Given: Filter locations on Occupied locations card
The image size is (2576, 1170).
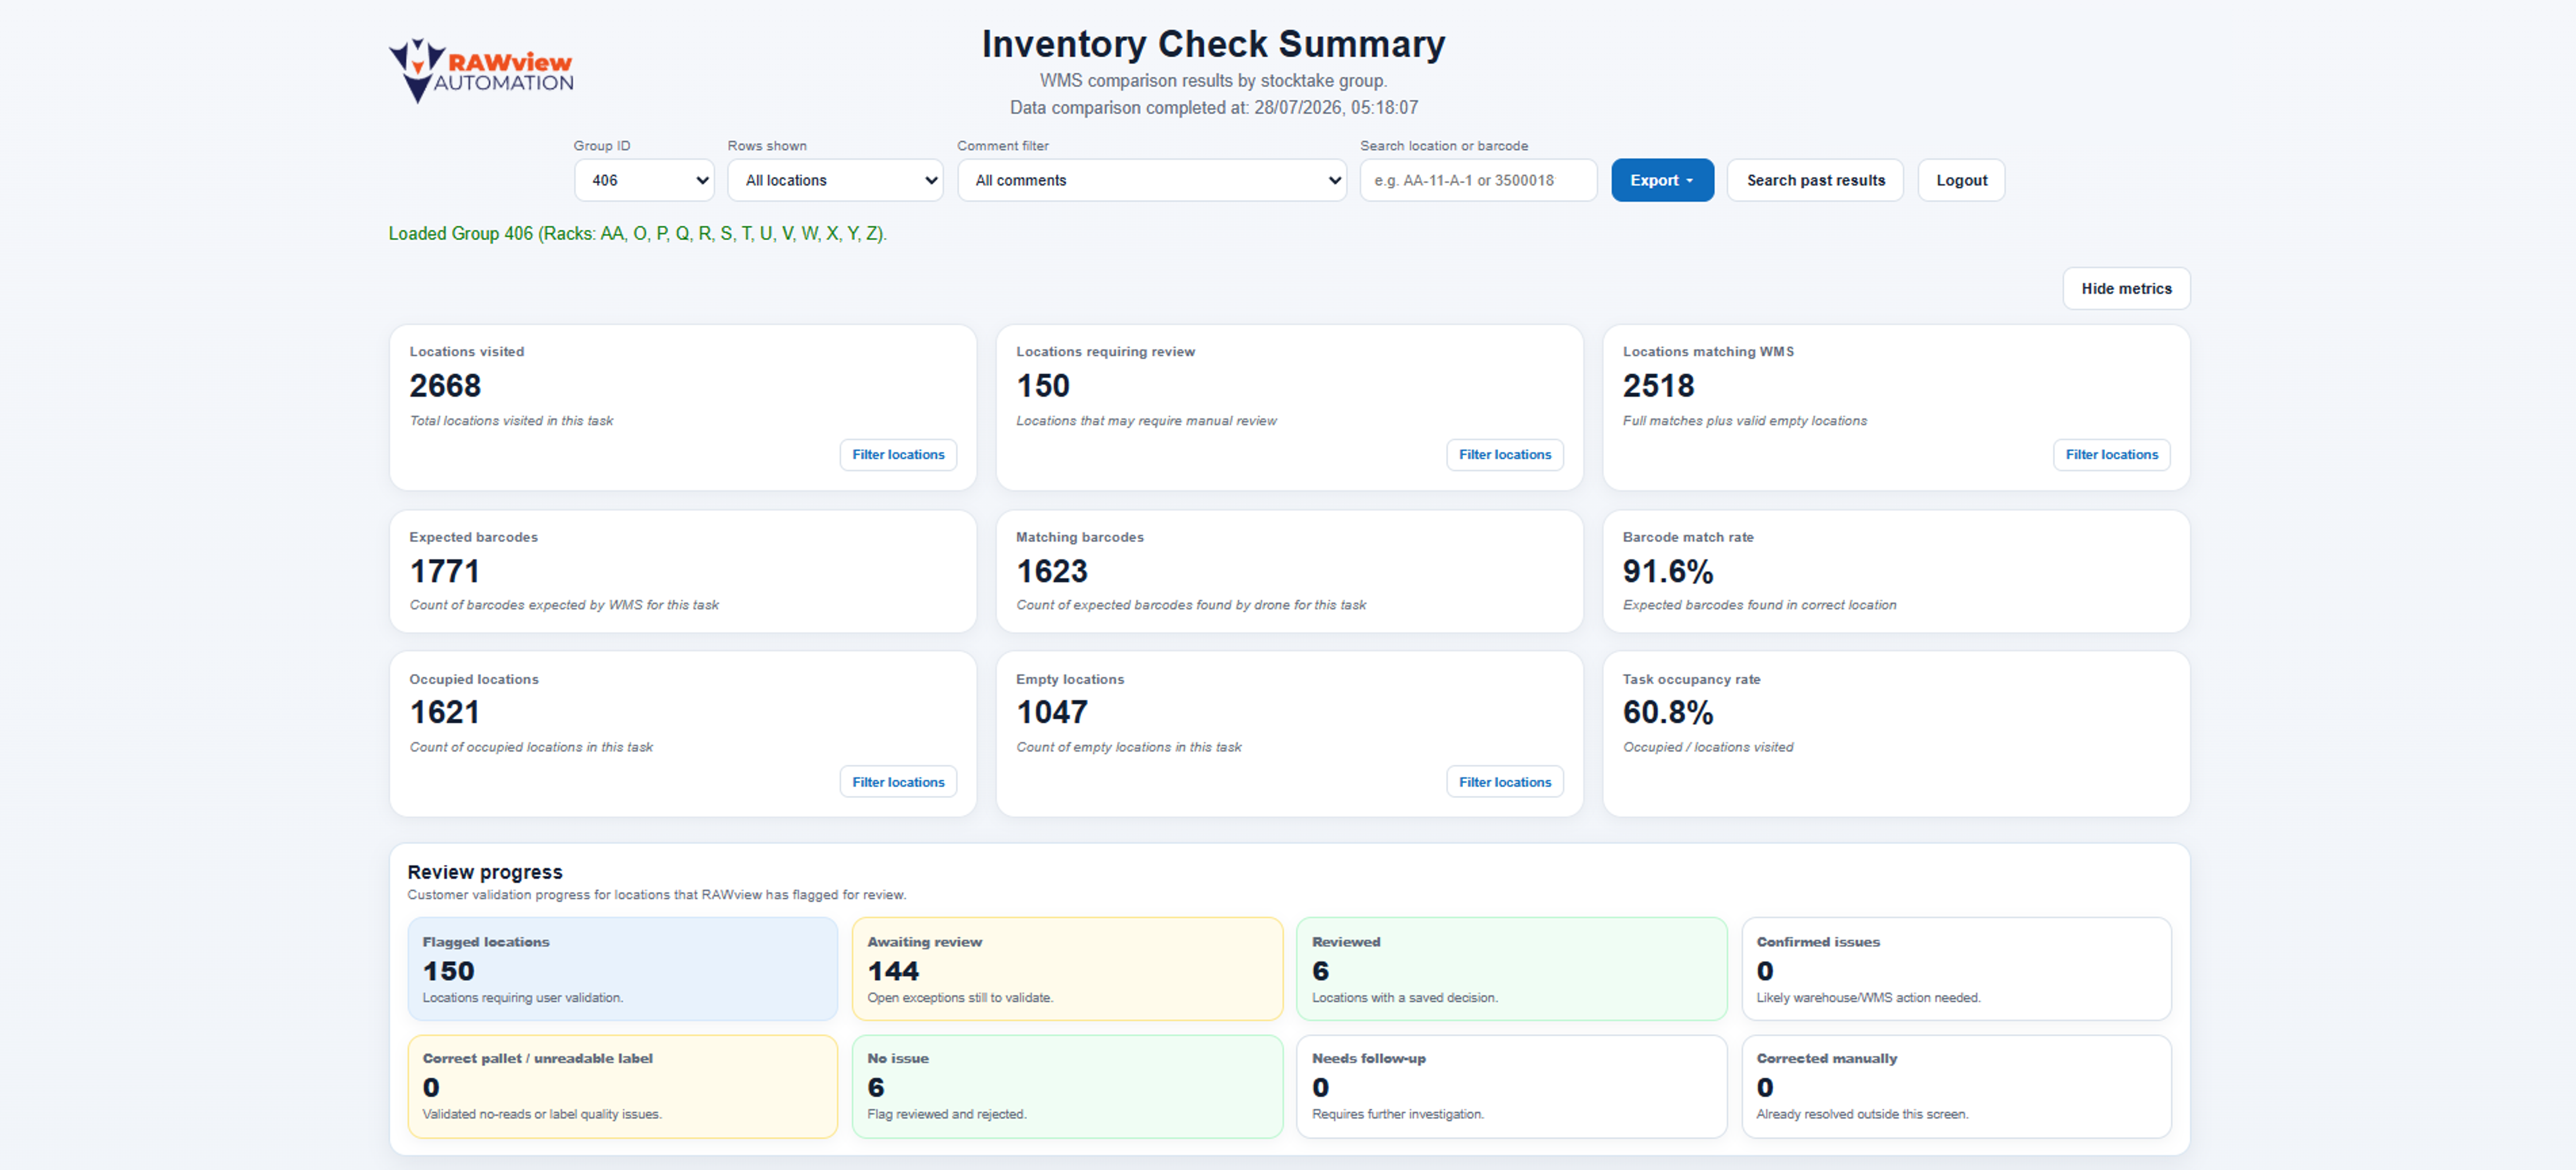Looking at the screenshot, I should [898, 782].
